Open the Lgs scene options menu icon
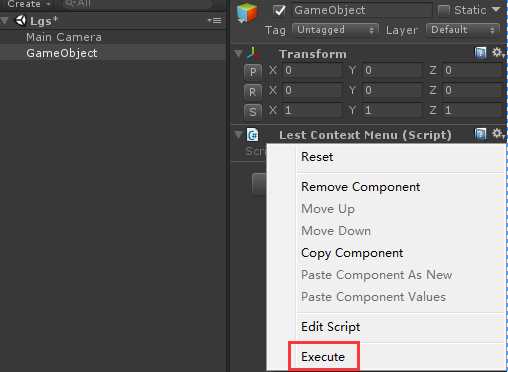Image resolution: width=508 pixels, height=372 pixels. [x=215, y=21]
